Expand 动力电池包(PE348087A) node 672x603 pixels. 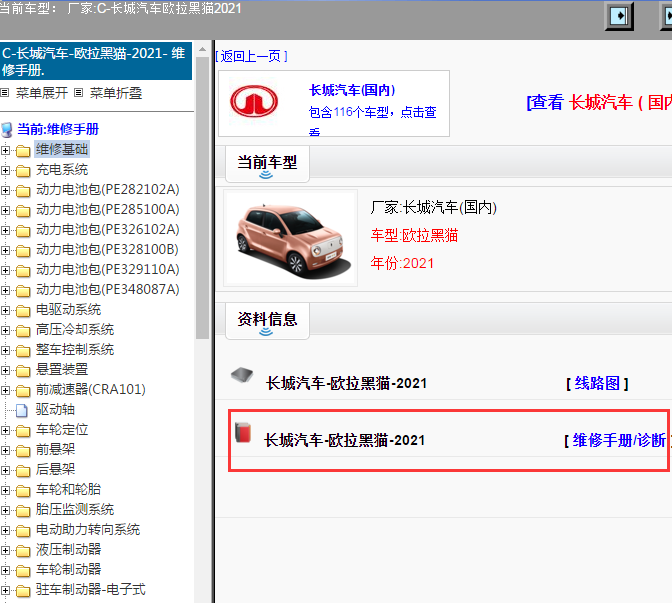pyautogui.click(x=5, y=291)
